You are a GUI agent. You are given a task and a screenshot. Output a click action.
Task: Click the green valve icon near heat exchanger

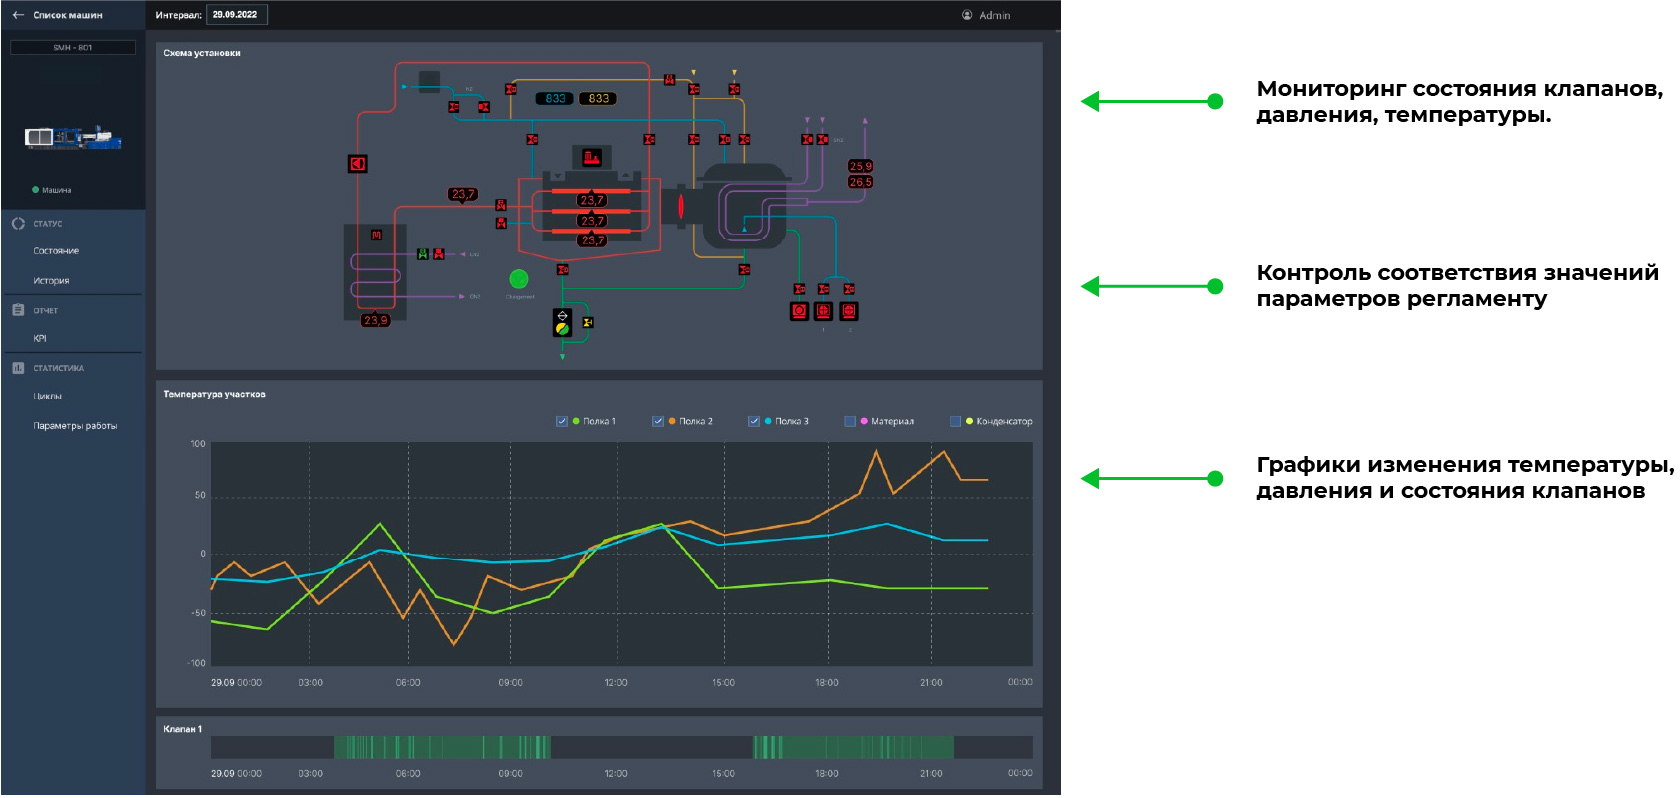click(x=423, y=254)
